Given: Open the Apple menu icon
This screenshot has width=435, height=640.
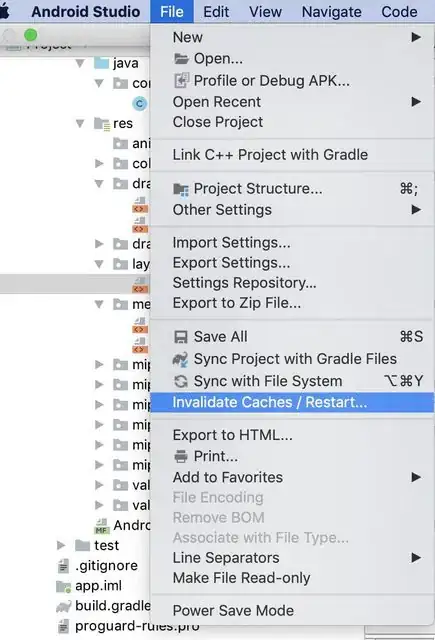Looking at the screenshot, I should [x=4, y=11].
